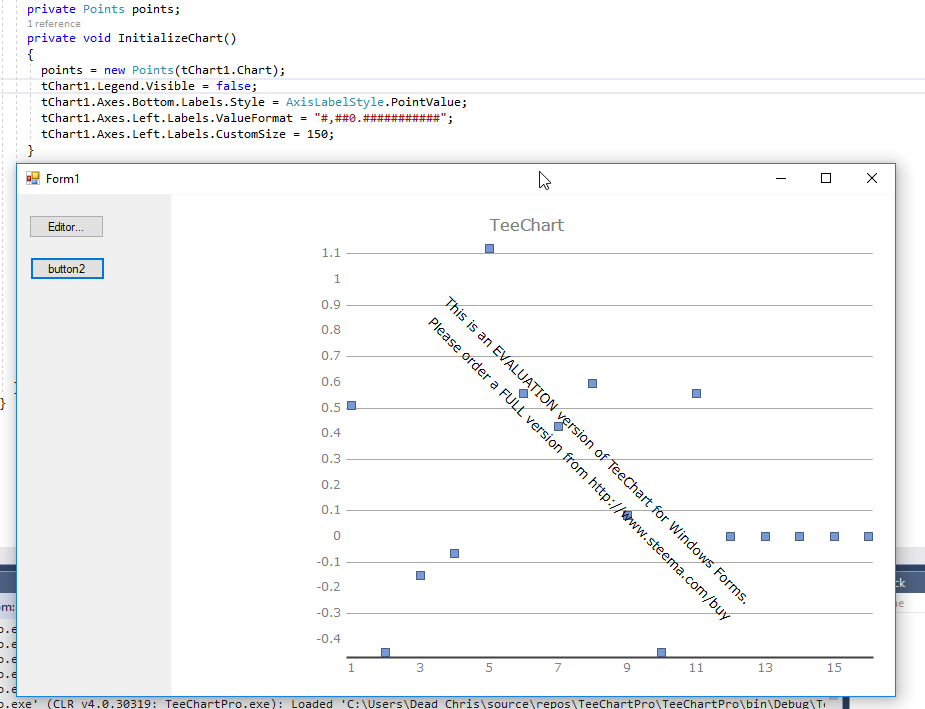The width and height of the screenshot is (925, 709).
Task: Click the "-0.4" left axis label
Action: (329, 639)
